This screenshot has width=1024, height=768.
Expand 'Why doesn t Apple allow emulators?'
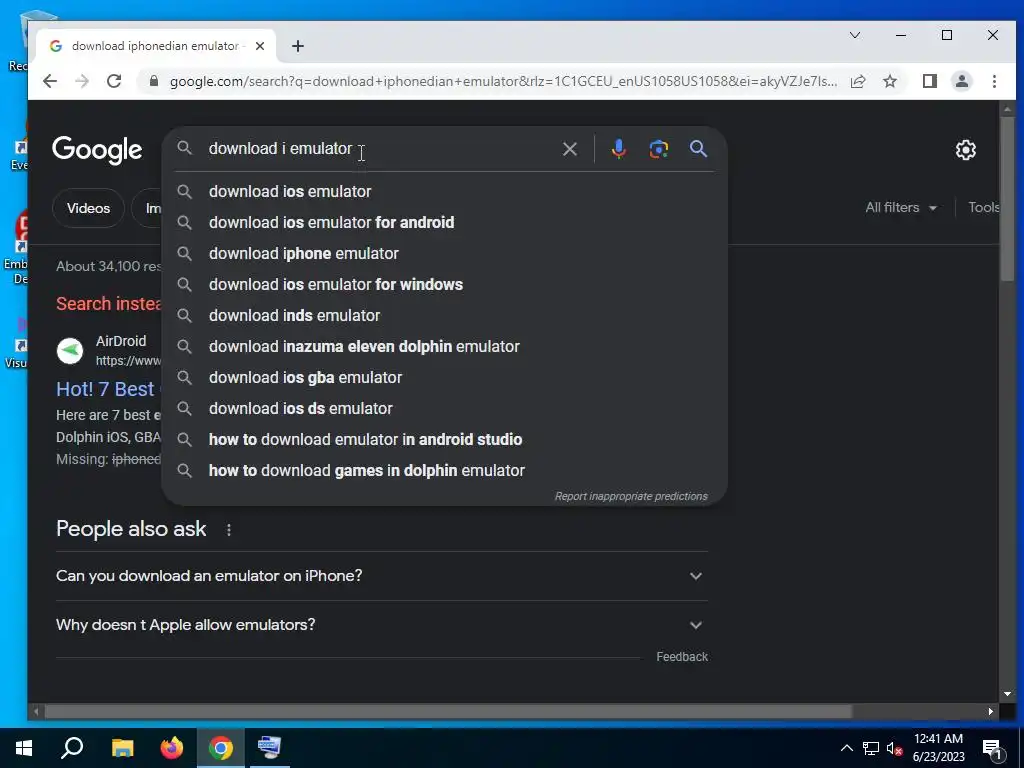[x=381, y=625]
